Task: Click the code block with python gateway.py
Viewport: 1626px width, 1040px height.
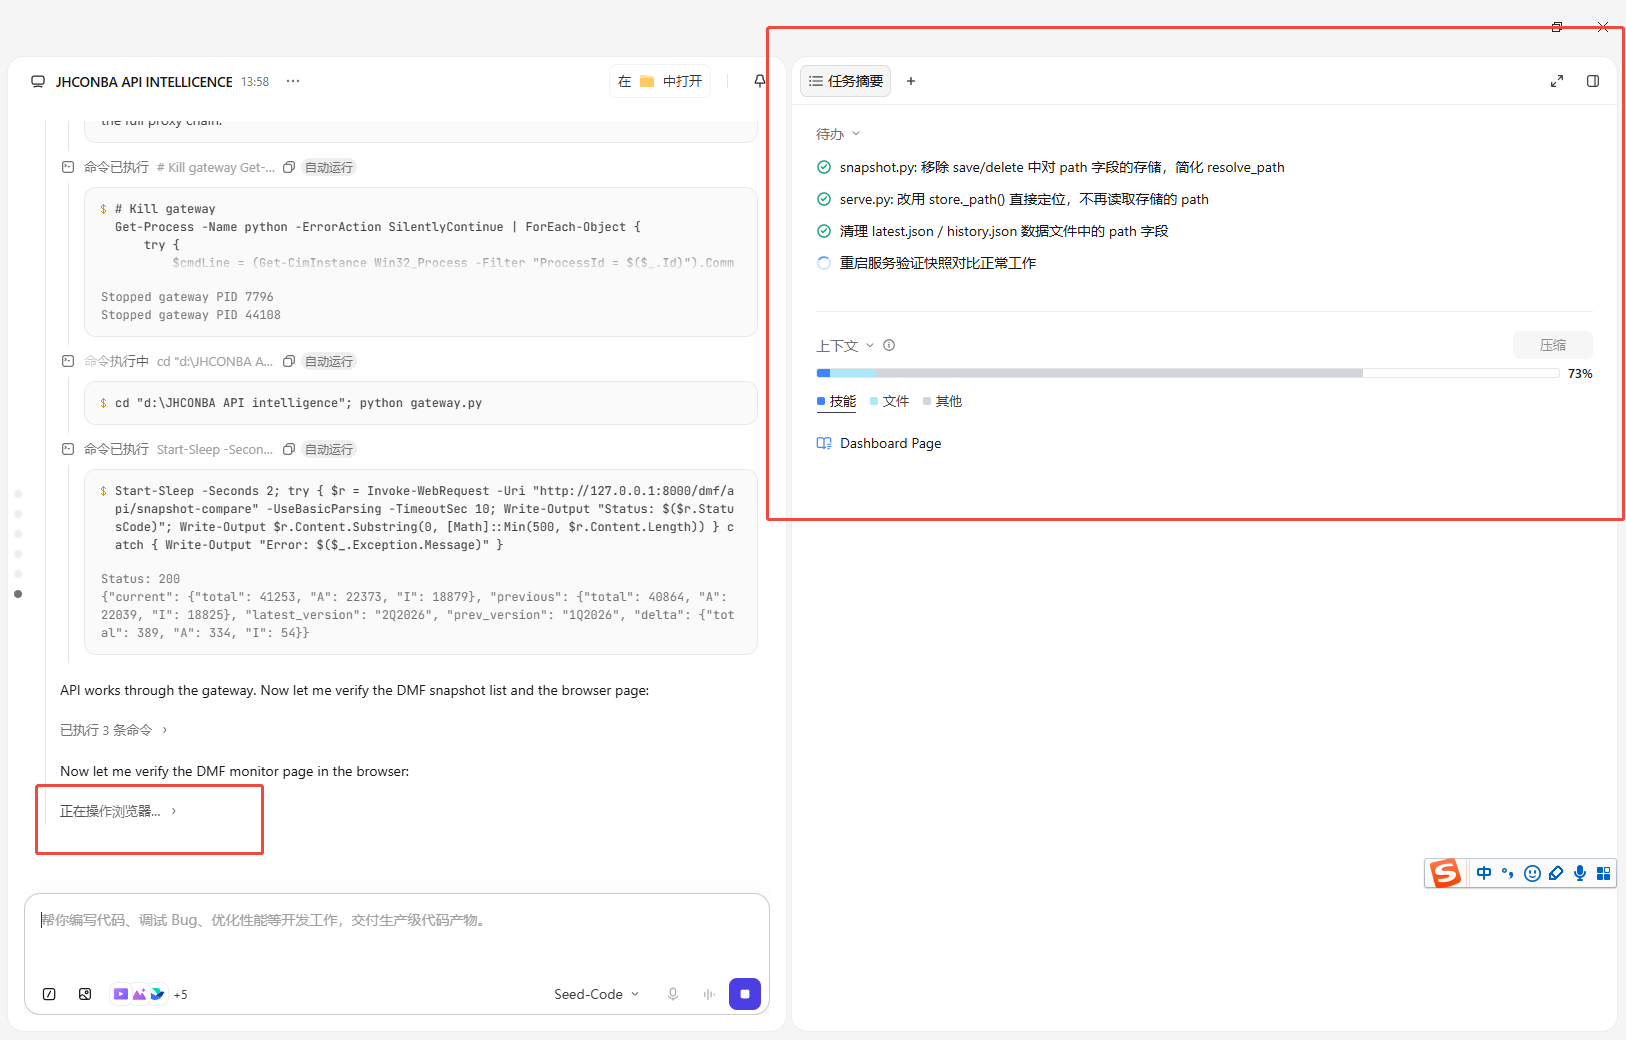Action: point(421,403)
